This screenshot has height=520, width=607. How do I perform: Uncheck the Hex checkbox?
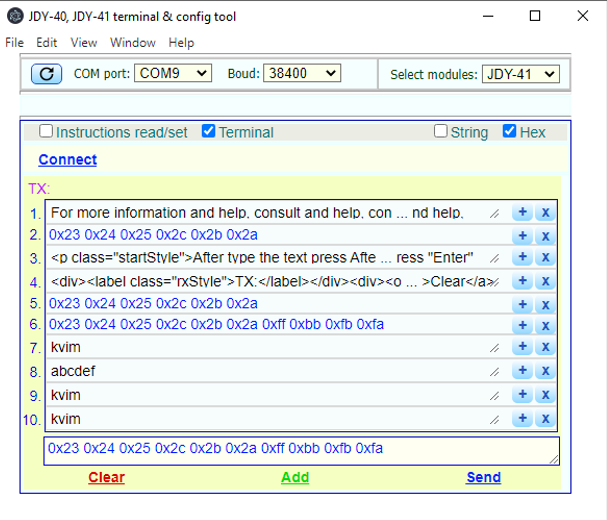pyautogui.click(x=509, y=131)
